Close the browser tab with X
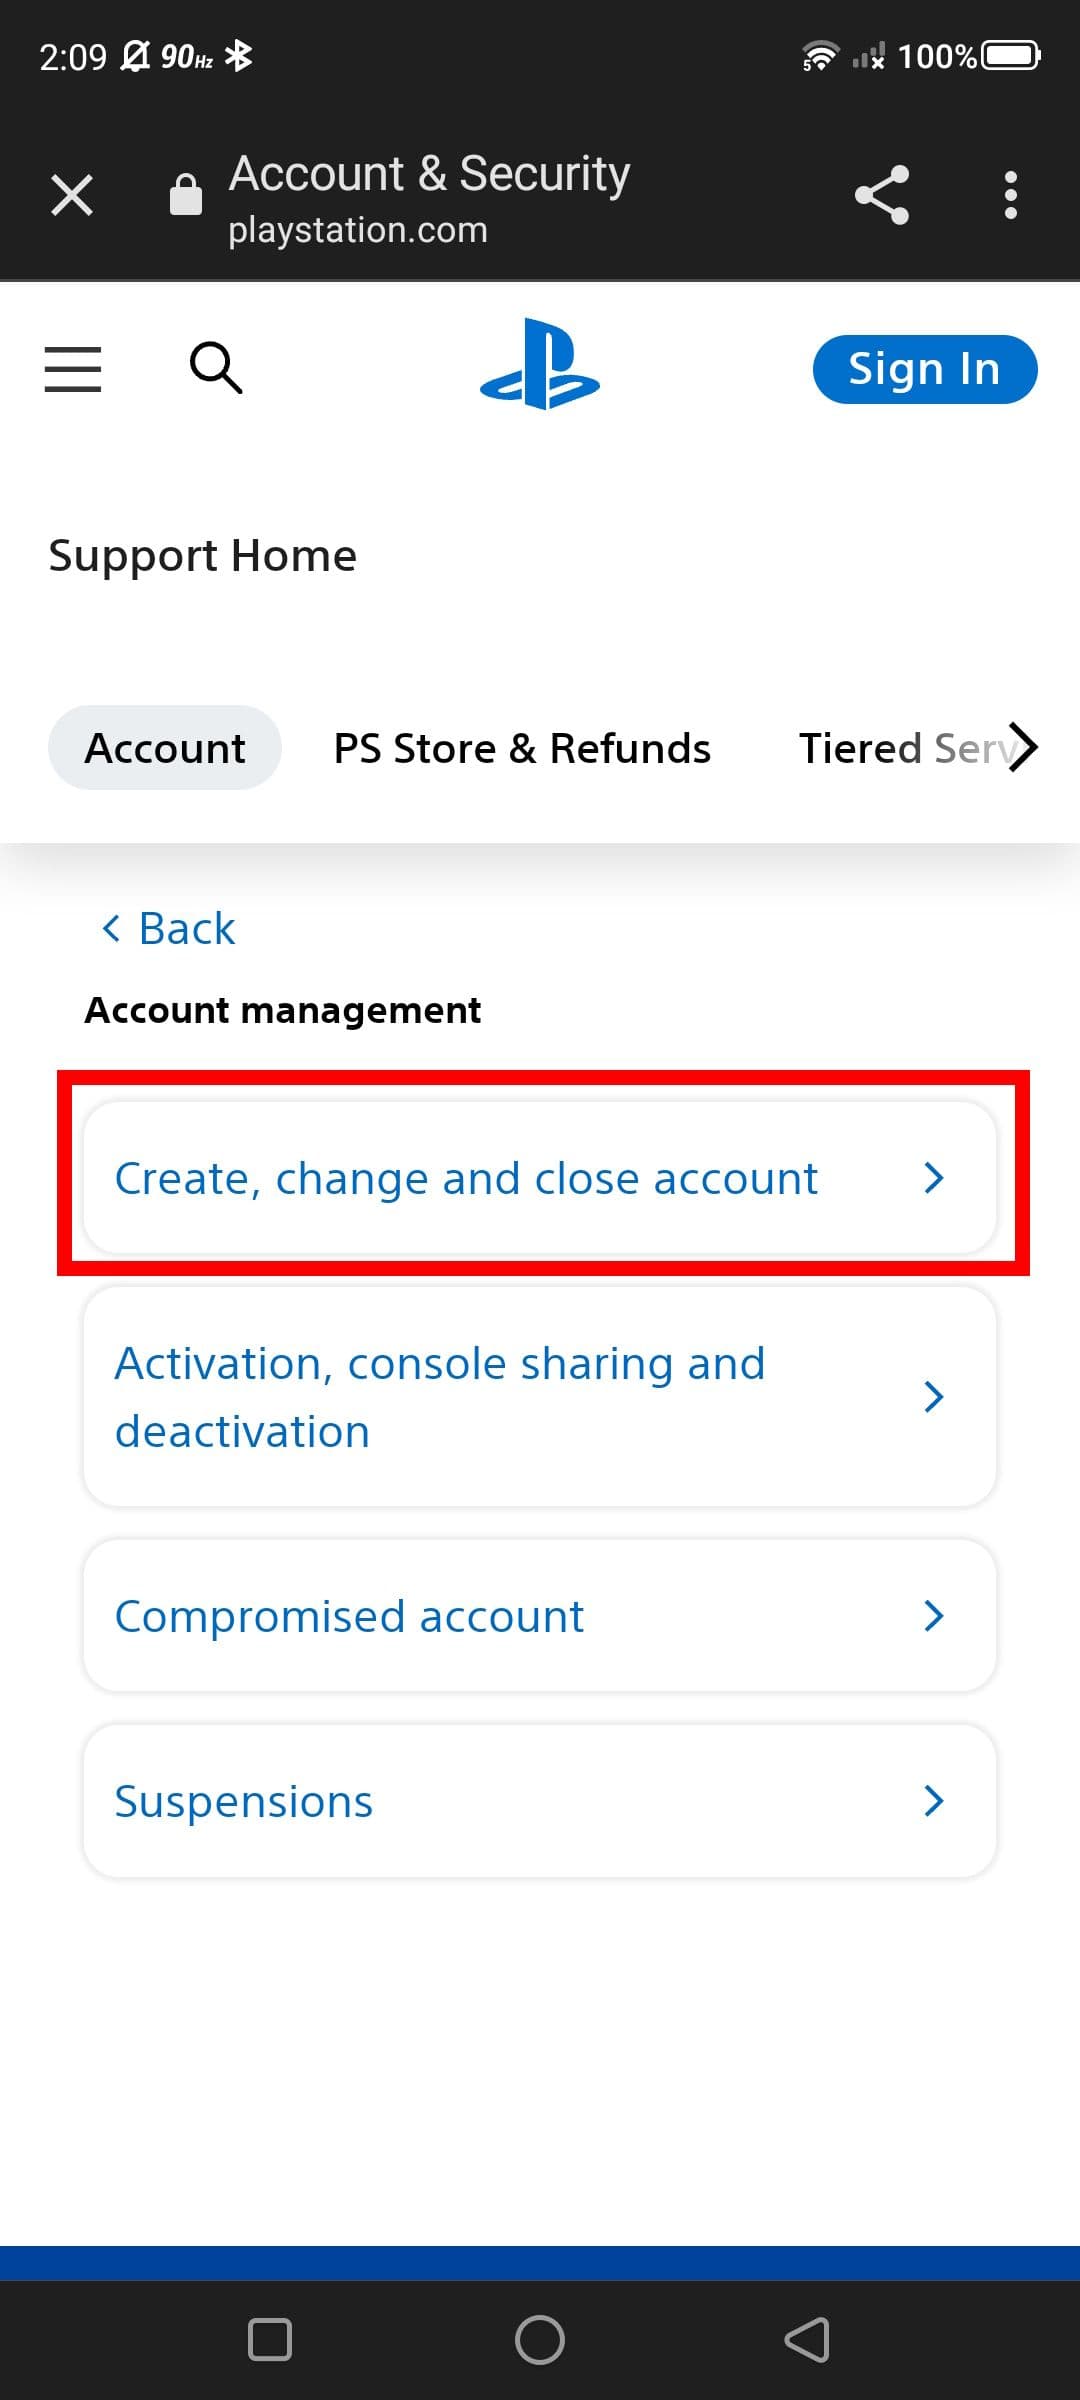Viewport: 1080px width, 2400px height. point(72,195)
